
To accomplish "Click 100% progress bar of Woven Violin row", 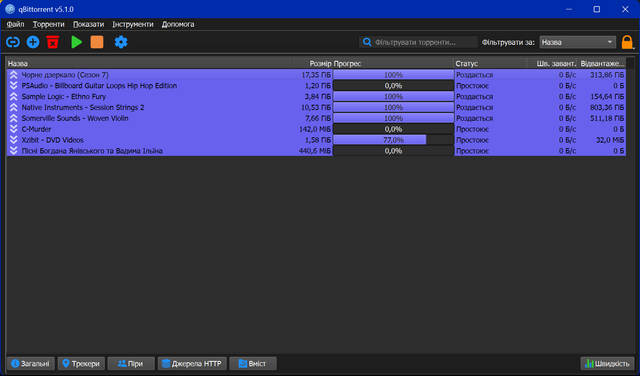I will click(393, 118).
